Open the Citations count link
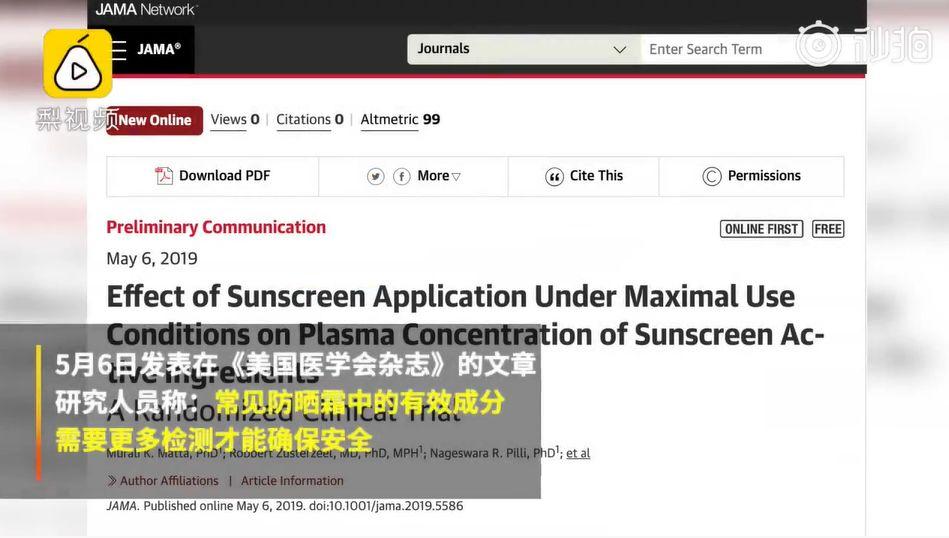Screen dimensions: 949x538 (x=309, y=120)
